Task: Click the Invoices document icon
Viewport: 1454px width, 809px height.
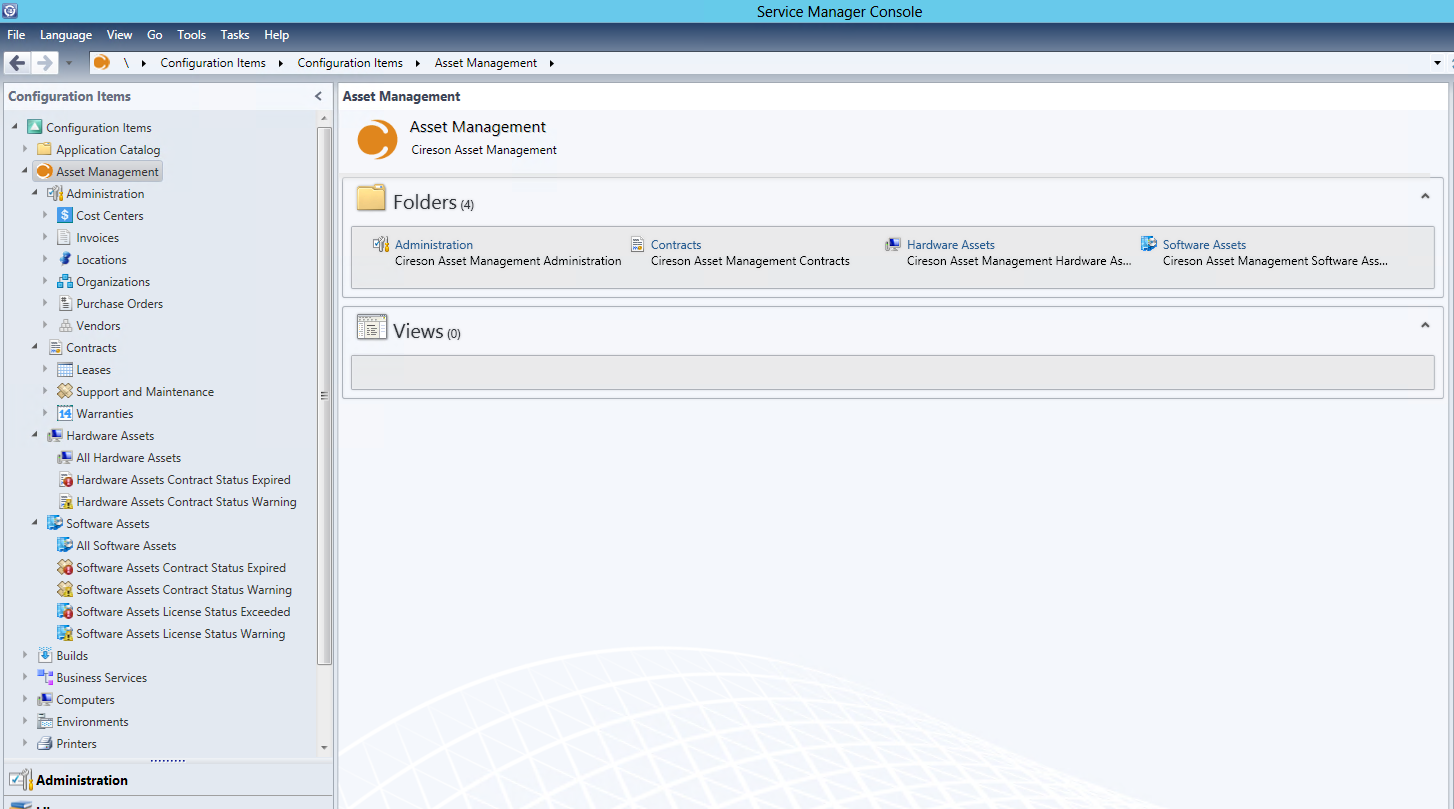Action: tap(65, 237)
